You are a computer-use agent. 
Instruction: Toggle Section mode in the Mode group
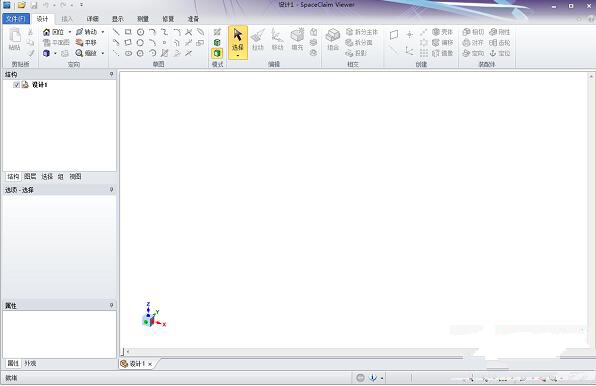click(217, 43)
